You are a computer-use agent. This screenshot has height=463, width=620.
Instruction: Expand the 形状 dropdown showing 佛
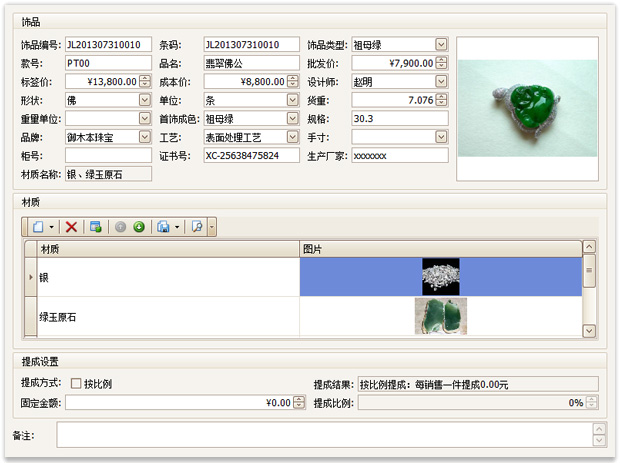point(145,100)
